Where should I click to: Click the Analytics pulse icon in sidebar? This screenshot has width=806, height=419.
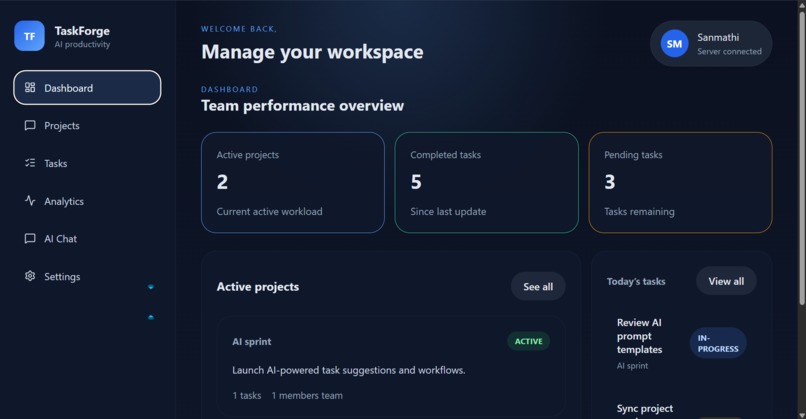coord(30,201)
